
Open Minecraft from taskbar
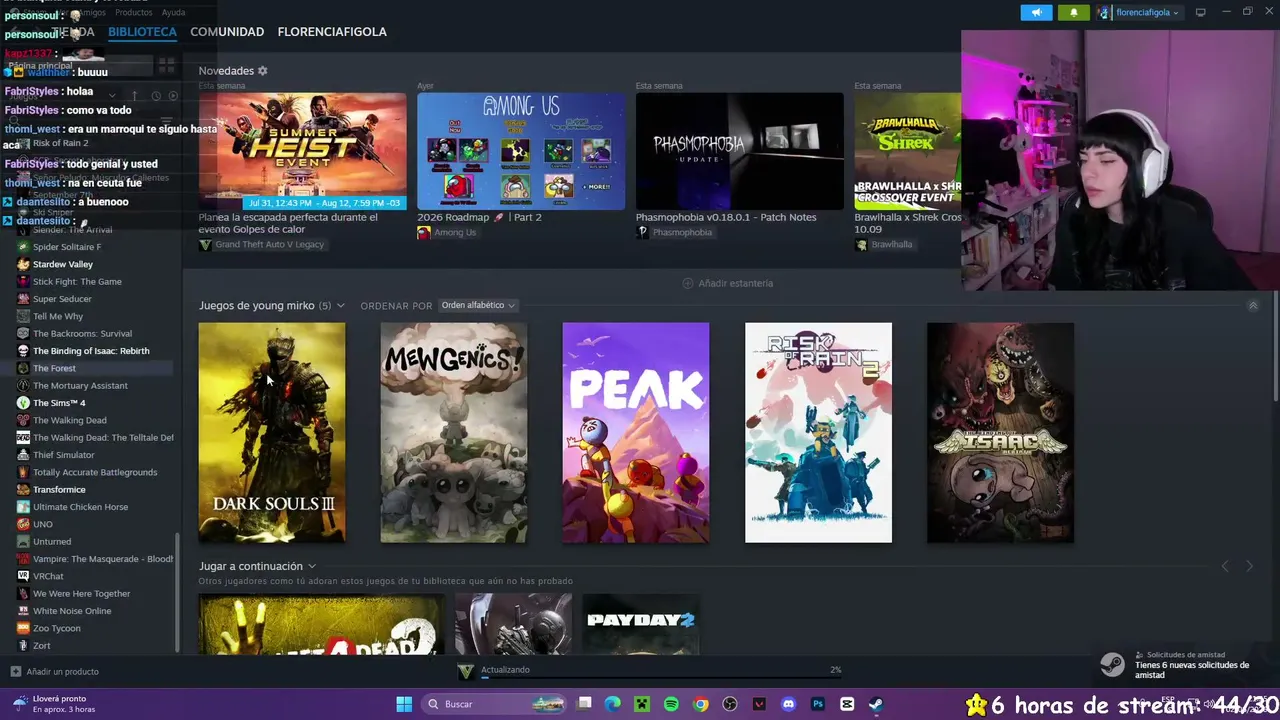click(x=642, y=704)
